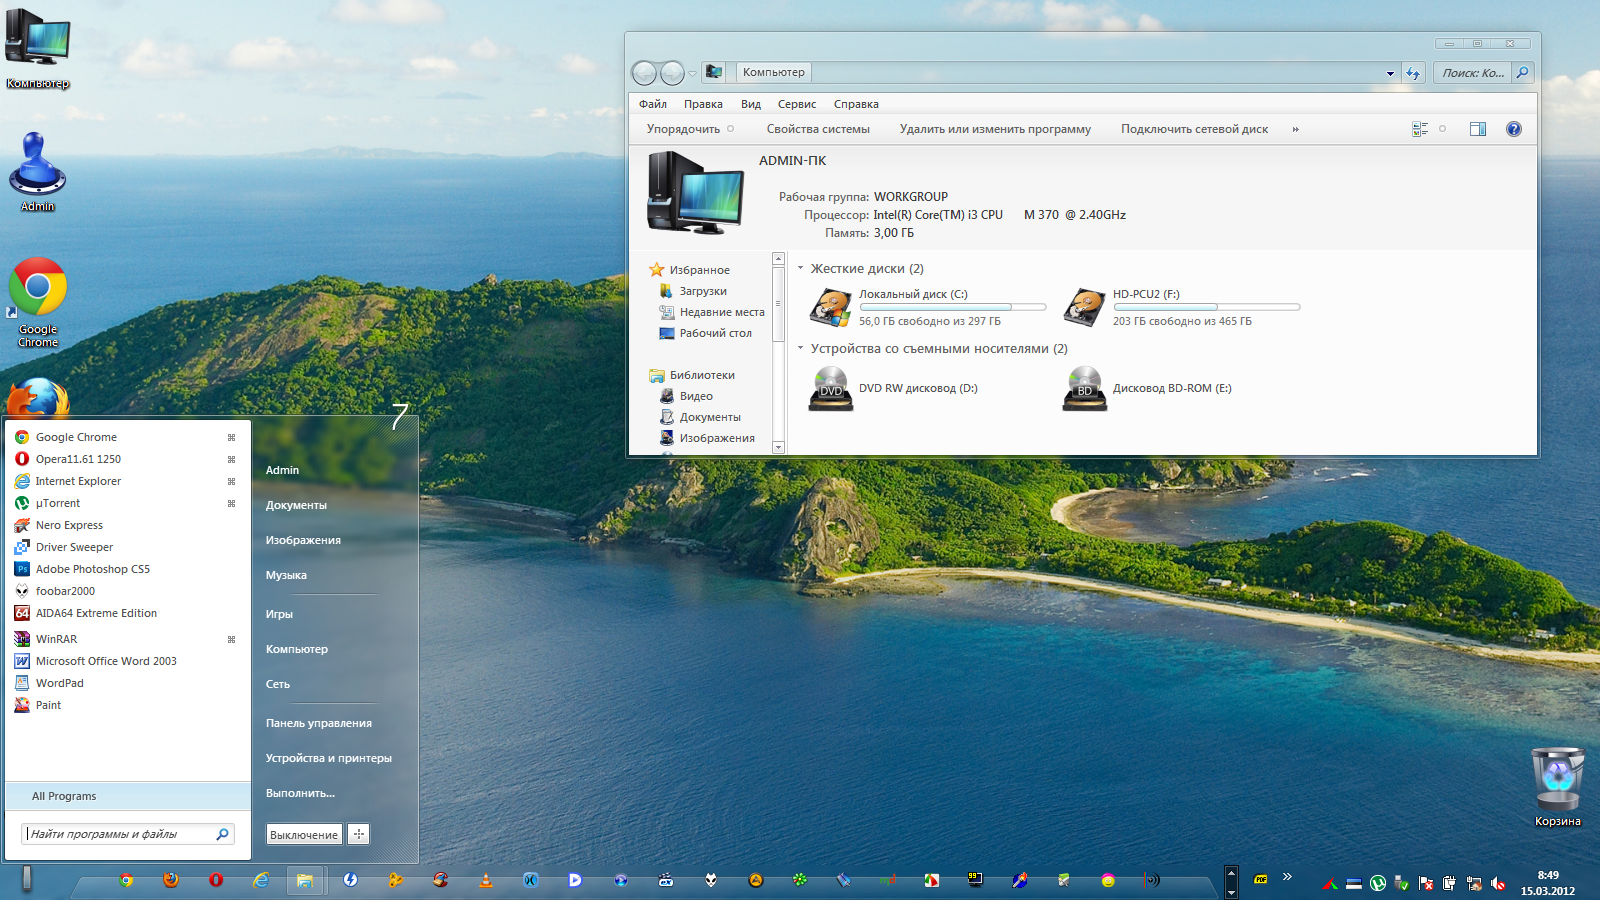Click the Firefox icon in the taskbar

171,880
